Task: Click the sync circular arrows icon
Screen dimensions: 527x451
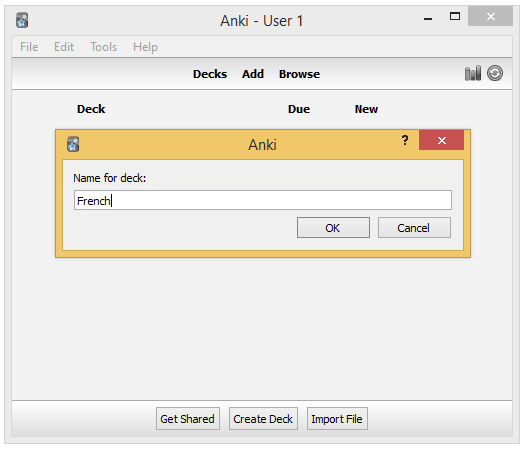Action: click(495, 73)
